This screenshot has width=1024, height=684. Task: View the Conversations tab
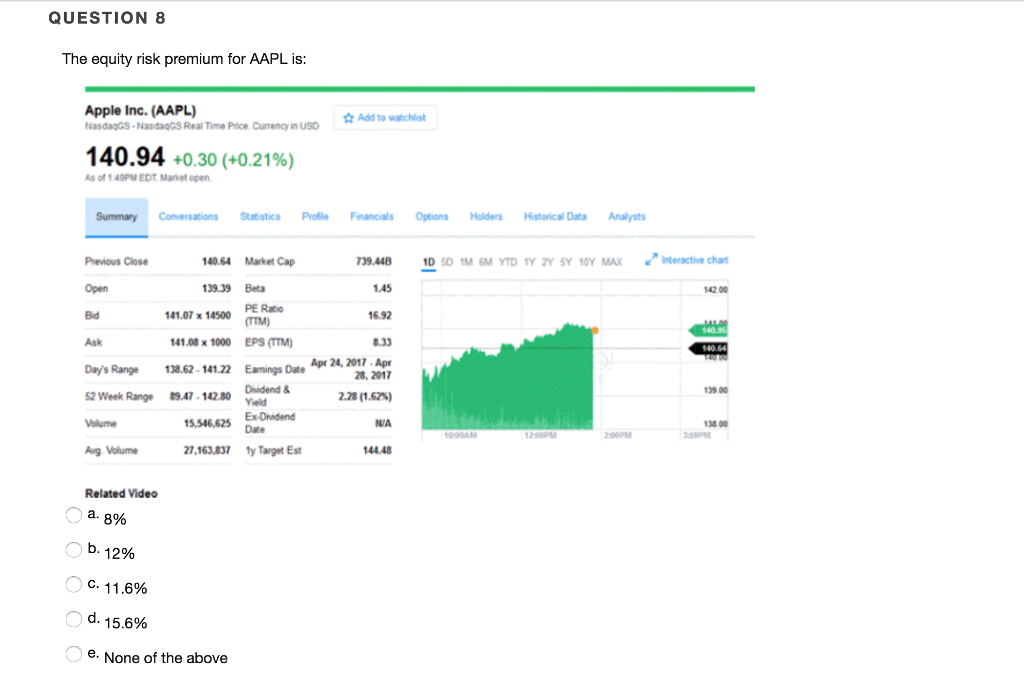(x=190, y=216)
